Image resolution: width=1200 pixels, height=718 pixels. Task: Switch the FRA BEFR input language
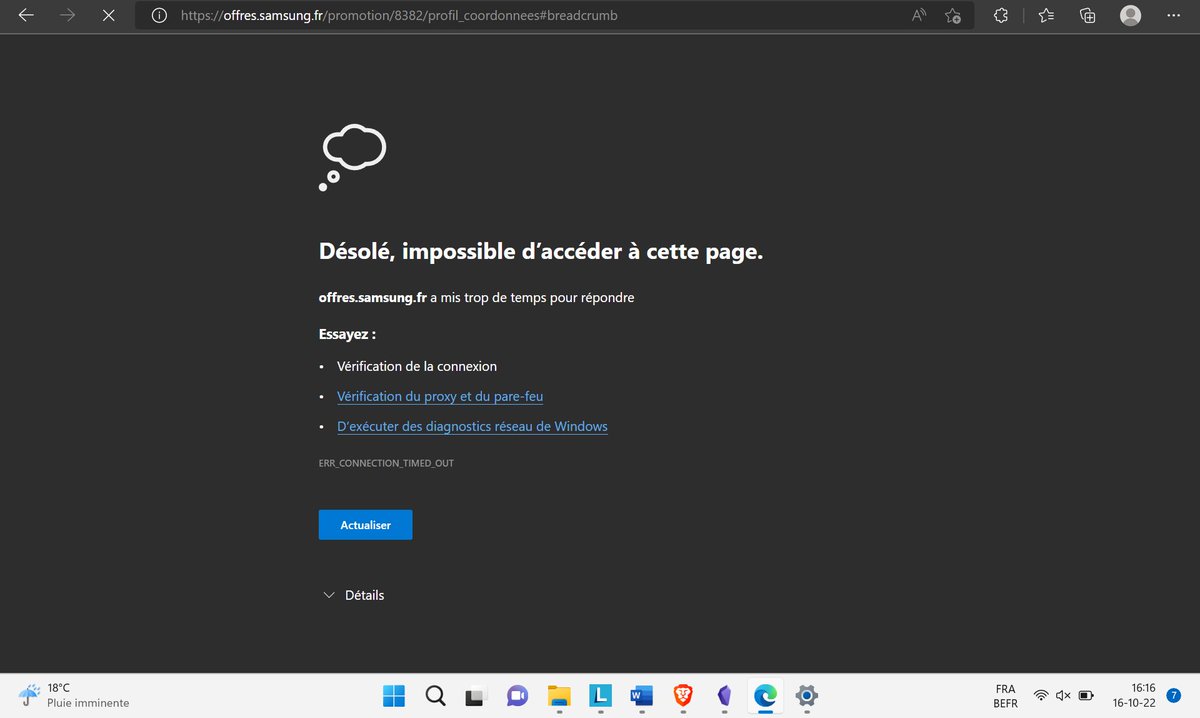tap(1006, 695)
